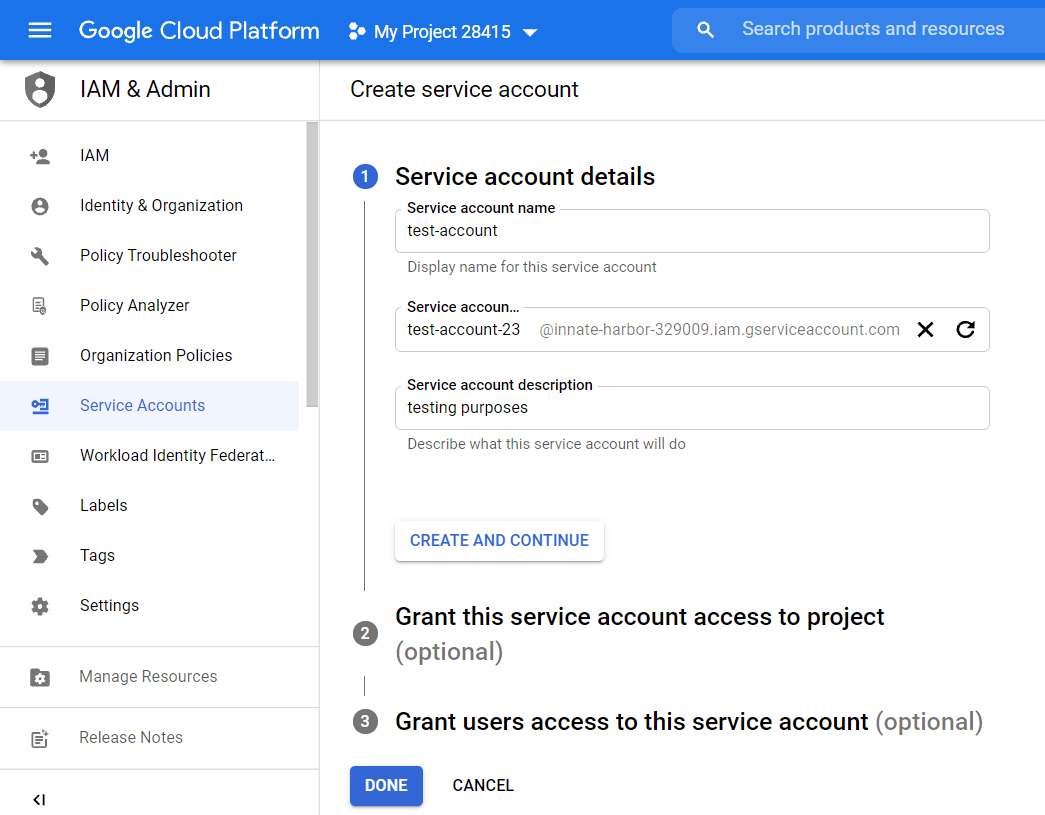Collapse the navigation sidebar
Screen dimensions: 1045x815
pos(38,799)
